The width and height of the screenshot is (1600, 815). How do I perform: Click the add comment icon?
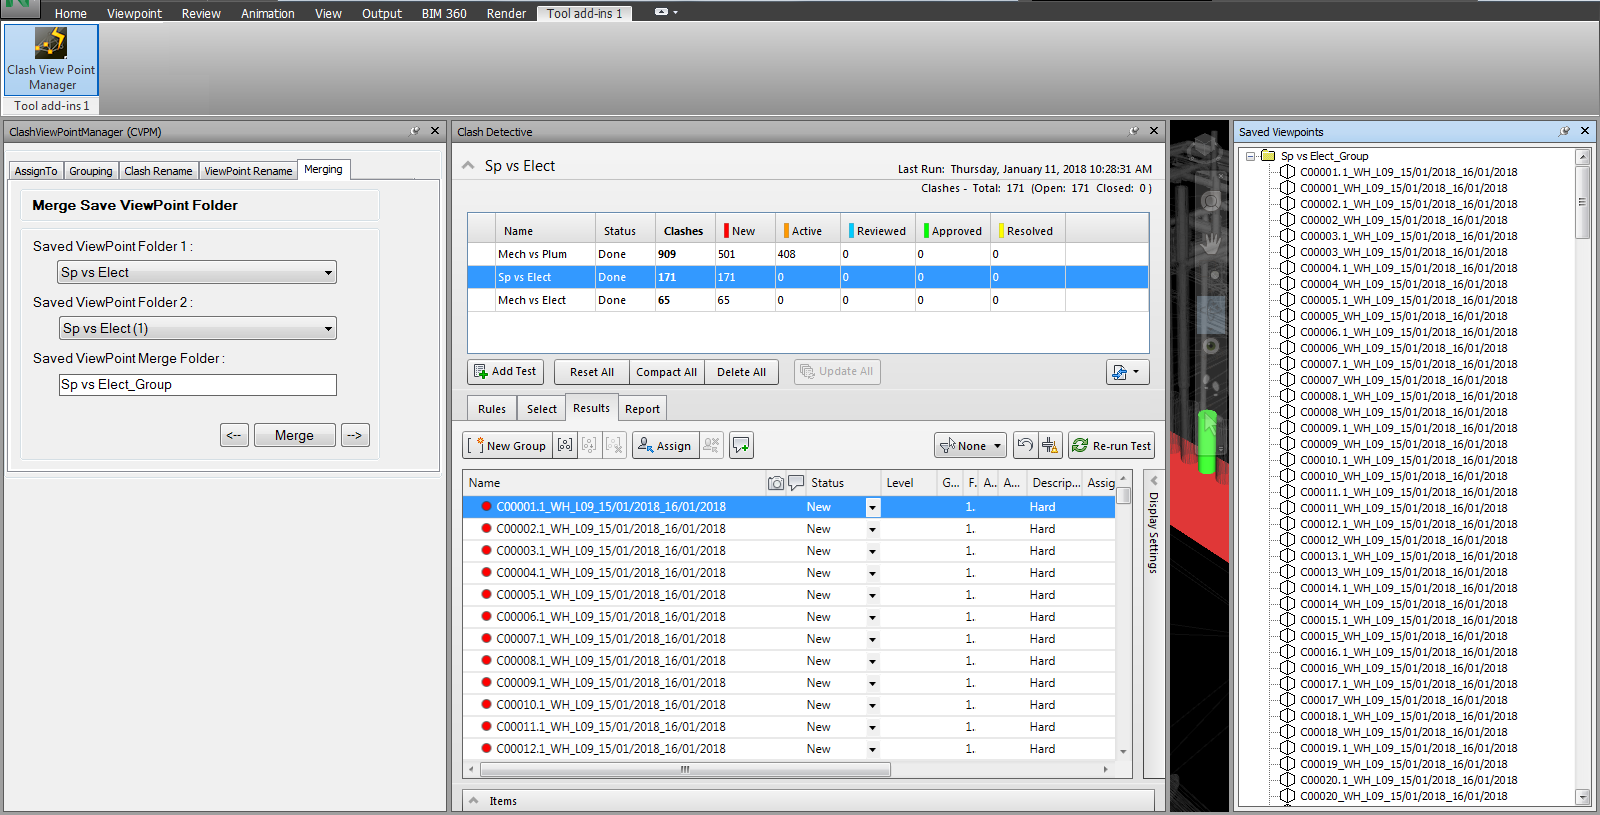point(741,446)
